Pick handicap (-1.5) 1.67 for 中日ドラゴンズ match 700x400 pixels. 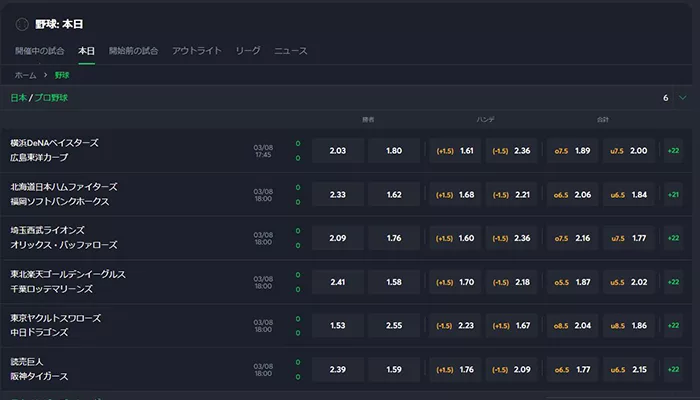point(512,326)
